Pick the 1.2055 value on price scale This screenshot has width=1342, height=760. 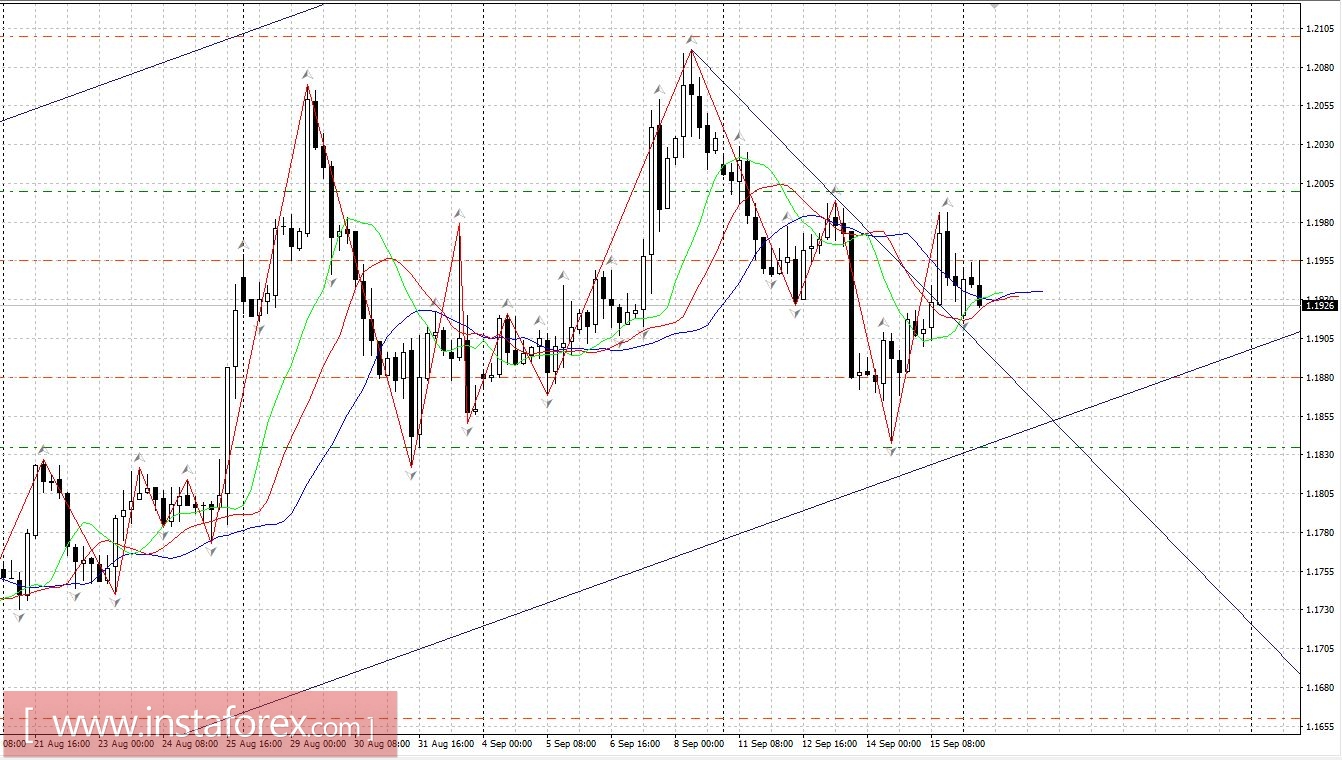pos(1321,106)
